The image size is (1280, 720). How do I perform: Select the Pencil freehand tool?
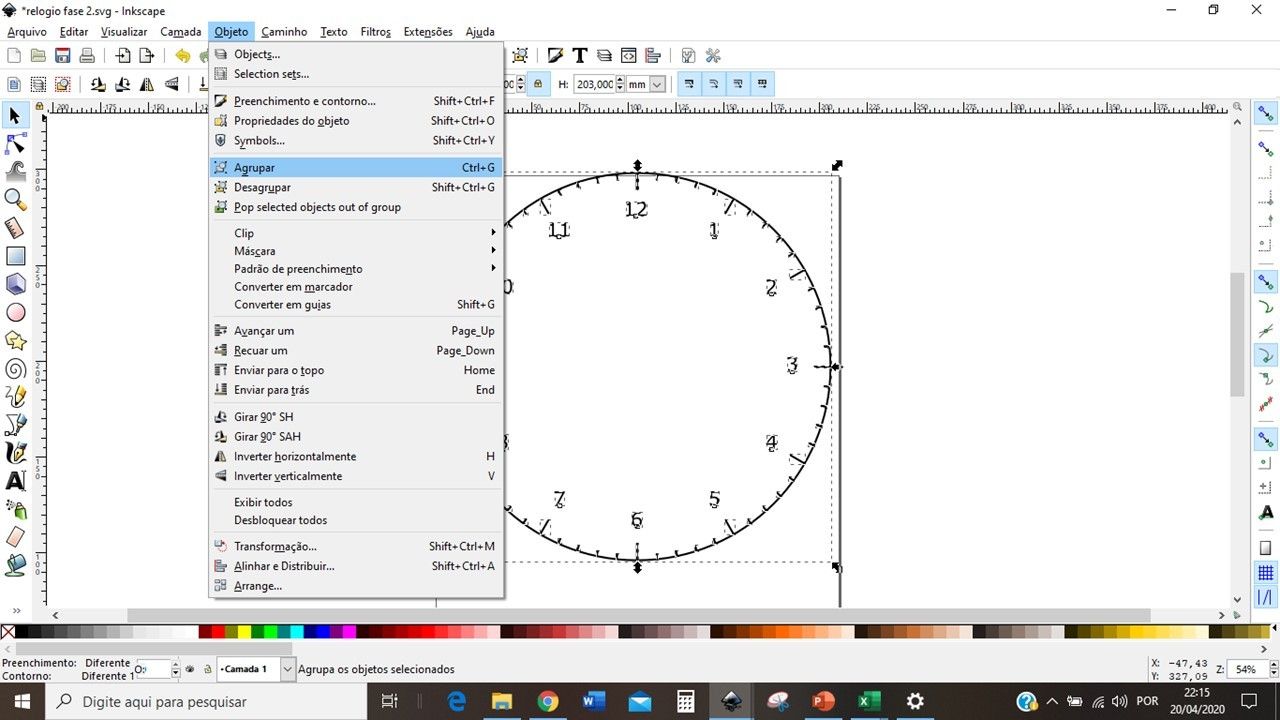[x=15, y=397]
